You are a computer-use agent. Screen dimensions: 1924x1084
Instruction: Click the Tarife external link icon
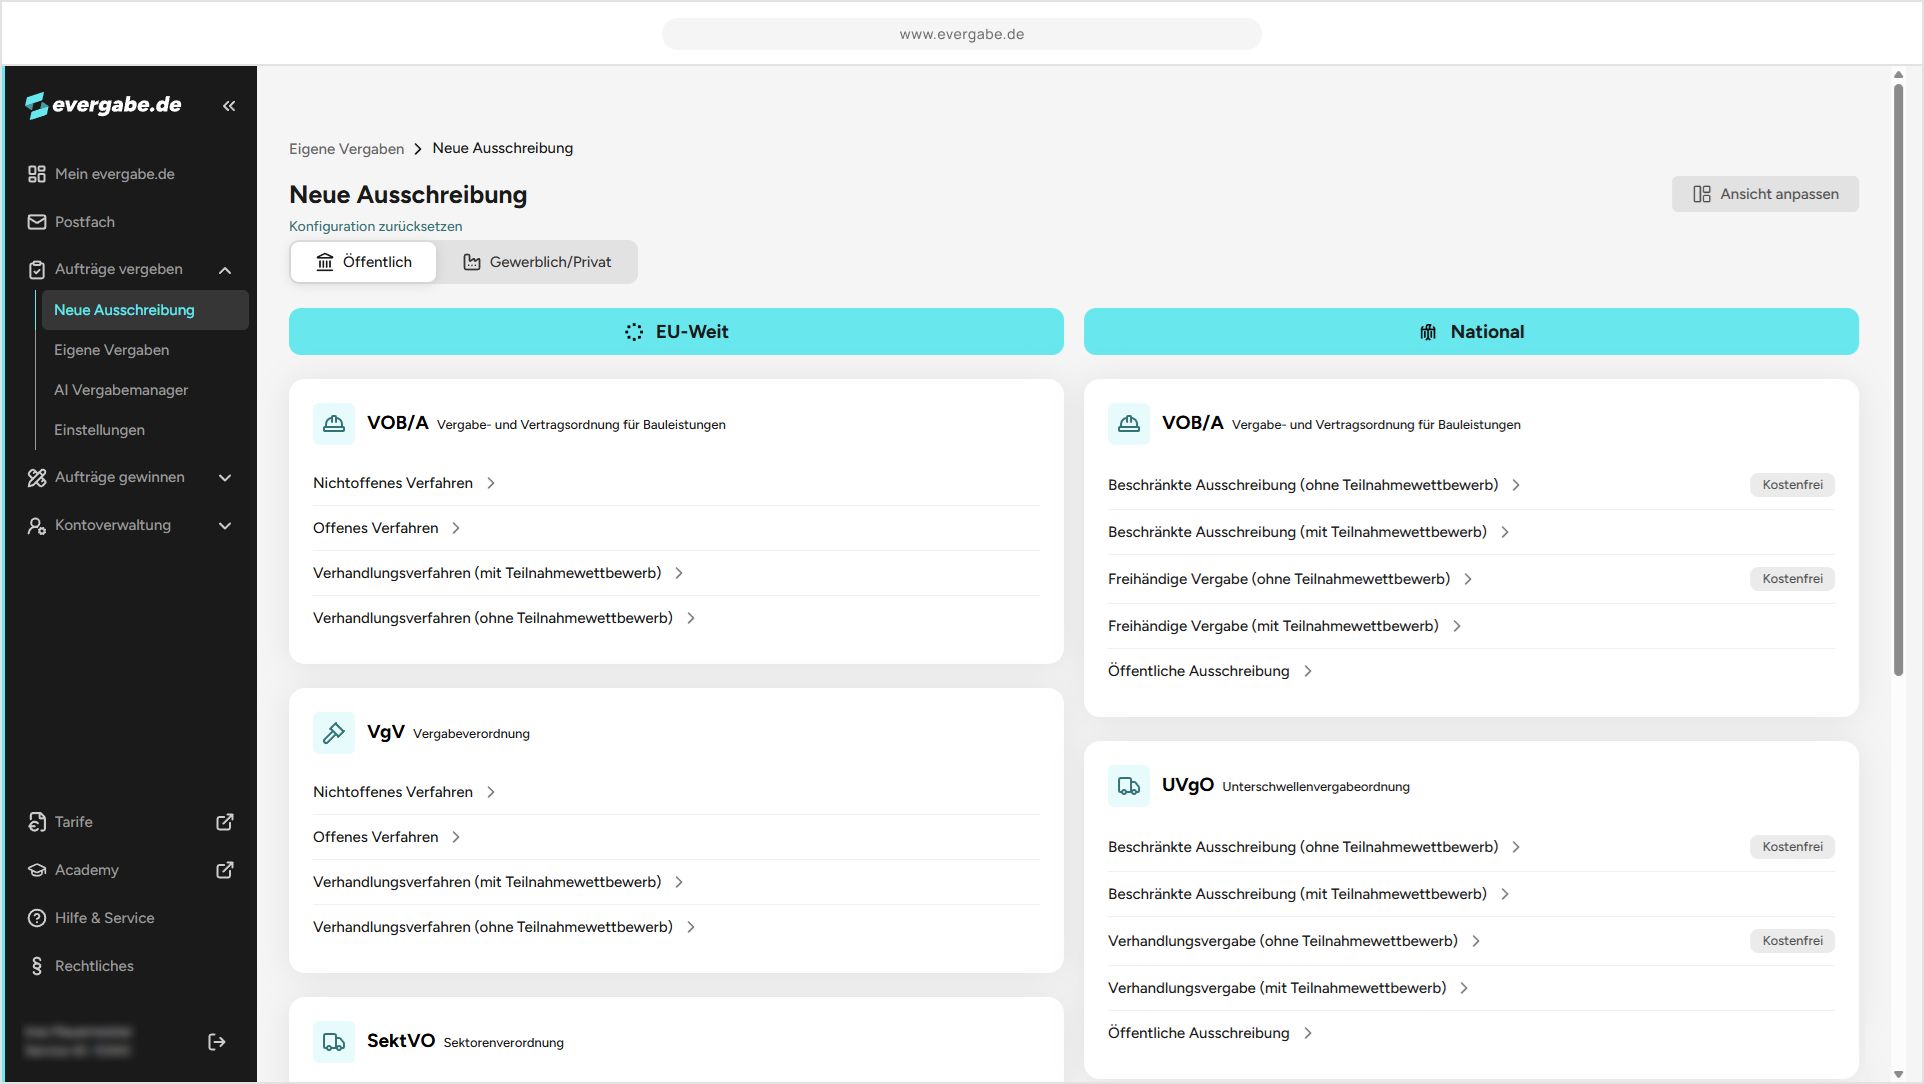pyautogui.click(x=225, y=822)
